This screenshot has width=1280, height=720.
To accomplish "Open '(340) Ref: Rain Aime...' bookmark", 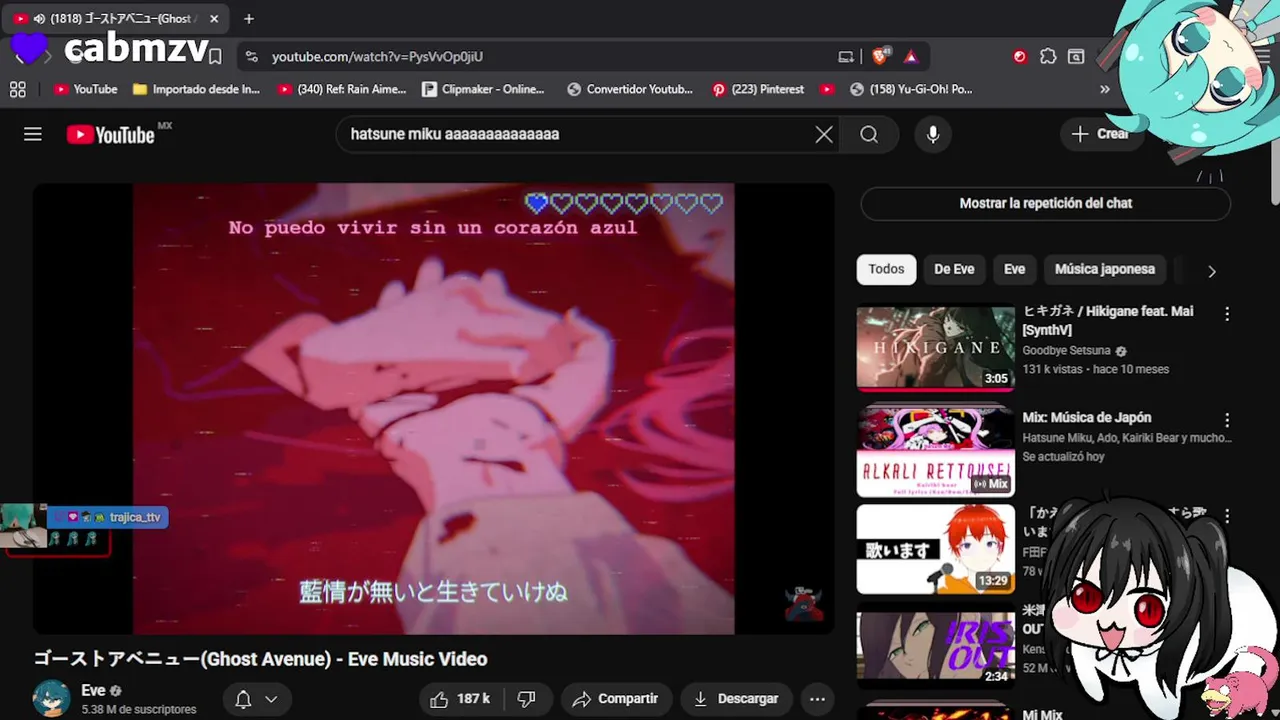I will pos(342,89).
